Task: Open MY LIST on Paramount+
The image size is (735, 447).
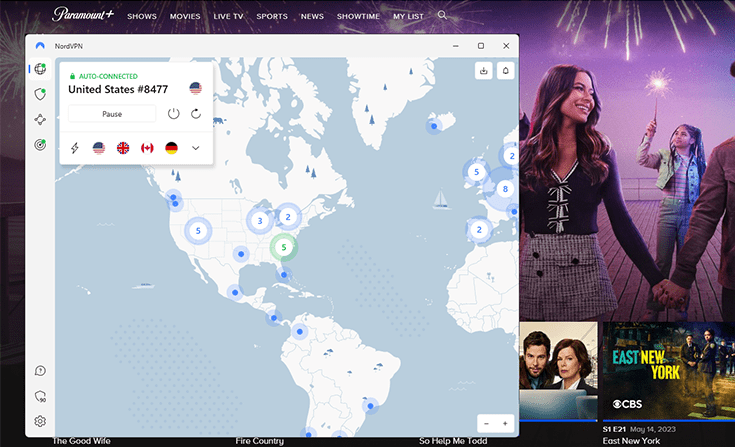Action: coord(408,16)
